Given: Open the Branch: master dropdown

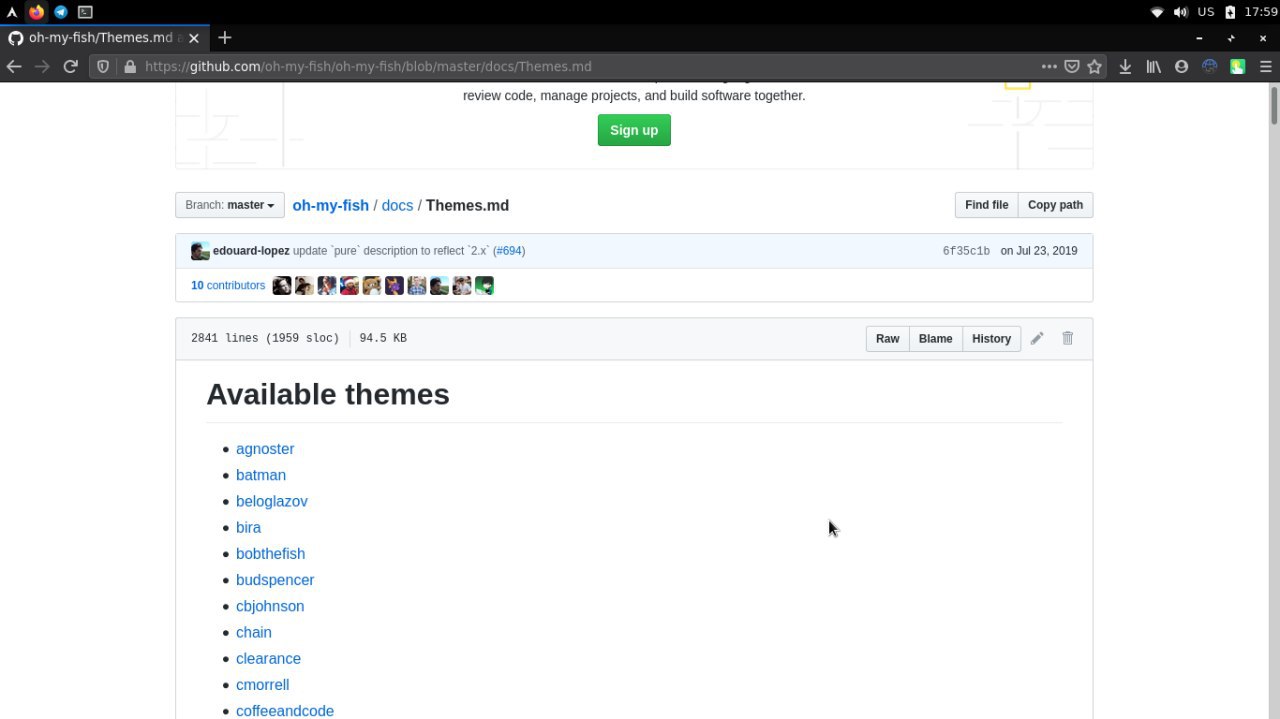Looking at the screenshot, I should 230,205.
